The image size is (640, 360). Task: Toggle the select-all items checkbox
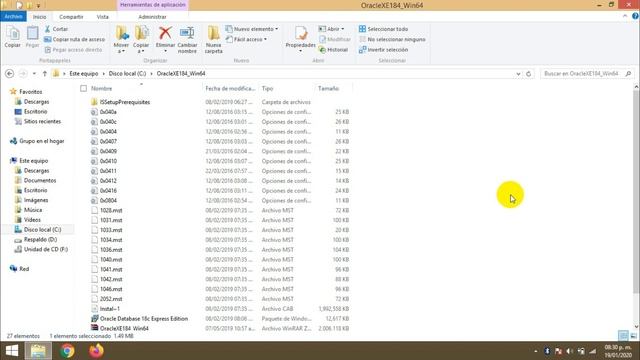point(84,89)
